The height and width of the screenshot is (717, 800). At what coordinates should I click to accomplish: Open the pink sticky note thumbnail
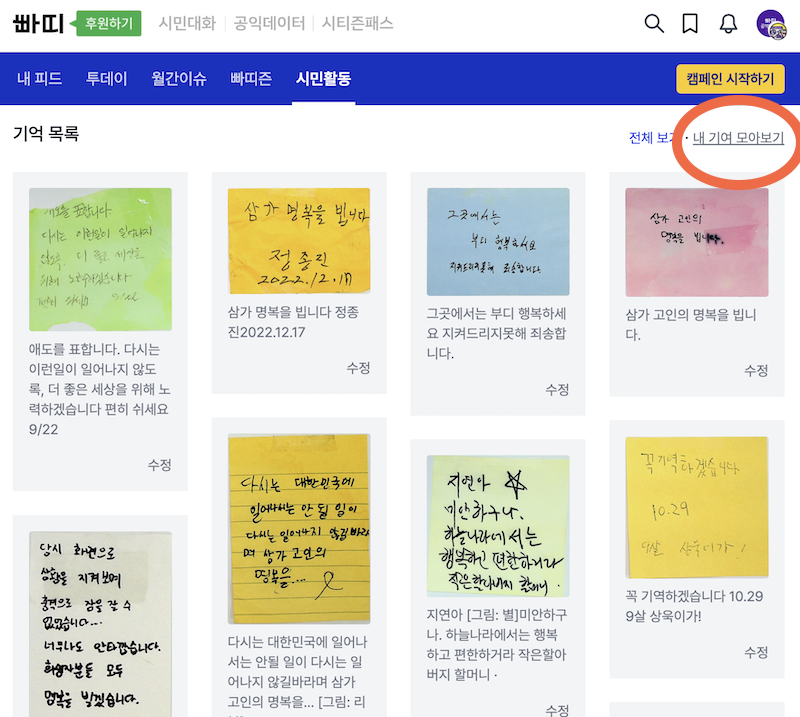[x=696, y=241]
